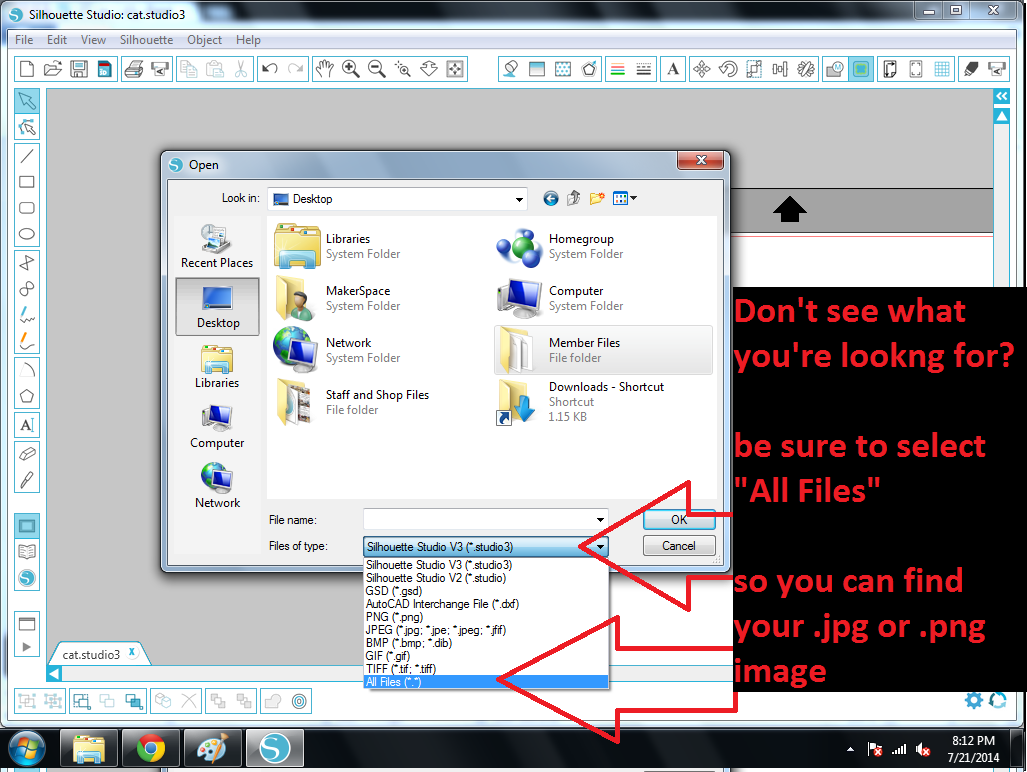
Task: Open the Library book icon
Action: pyautogui.click(x=27, y=551)
